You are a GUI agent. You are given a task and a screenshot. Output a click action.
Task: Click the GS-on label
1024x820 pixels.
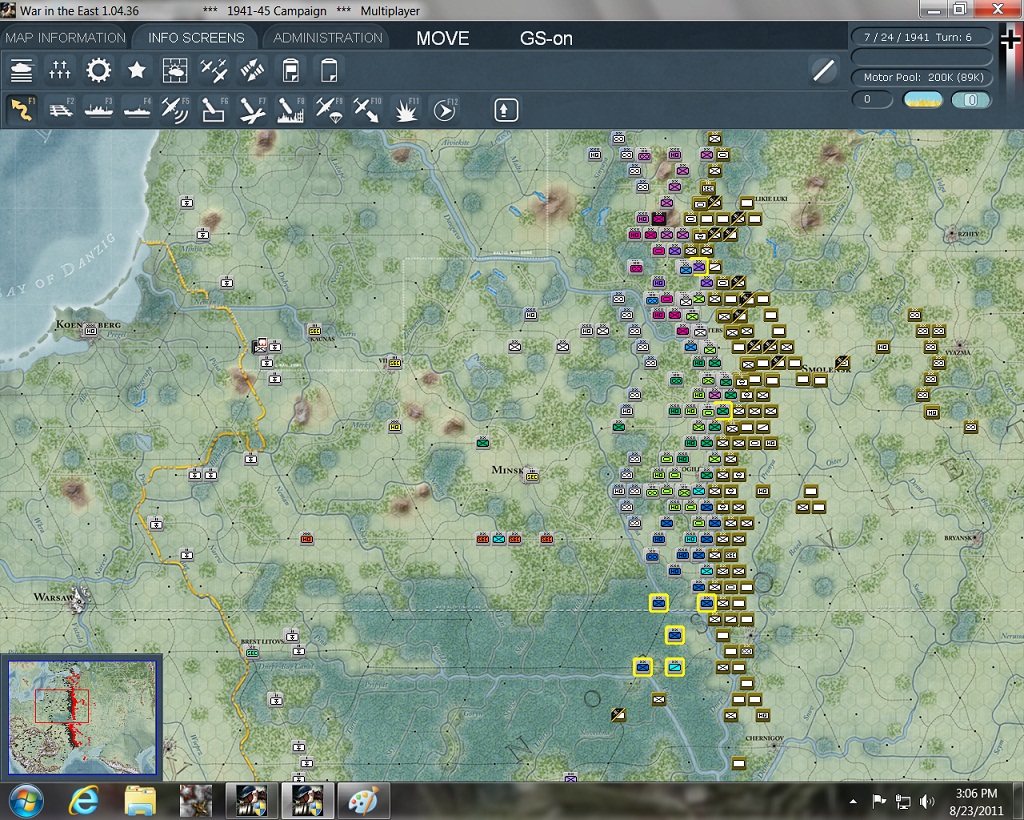pyautogui.click(x=546, y=39)
